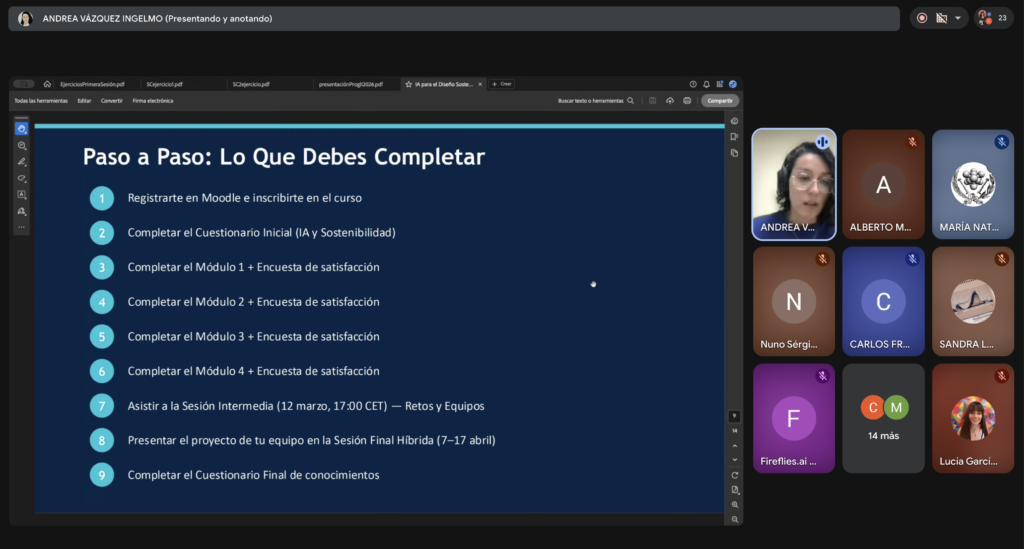This screenshot has width=1024, height=549.
Task: Go to the next page with down chevron
Action: pyautogui.click(x=735, y=460)
